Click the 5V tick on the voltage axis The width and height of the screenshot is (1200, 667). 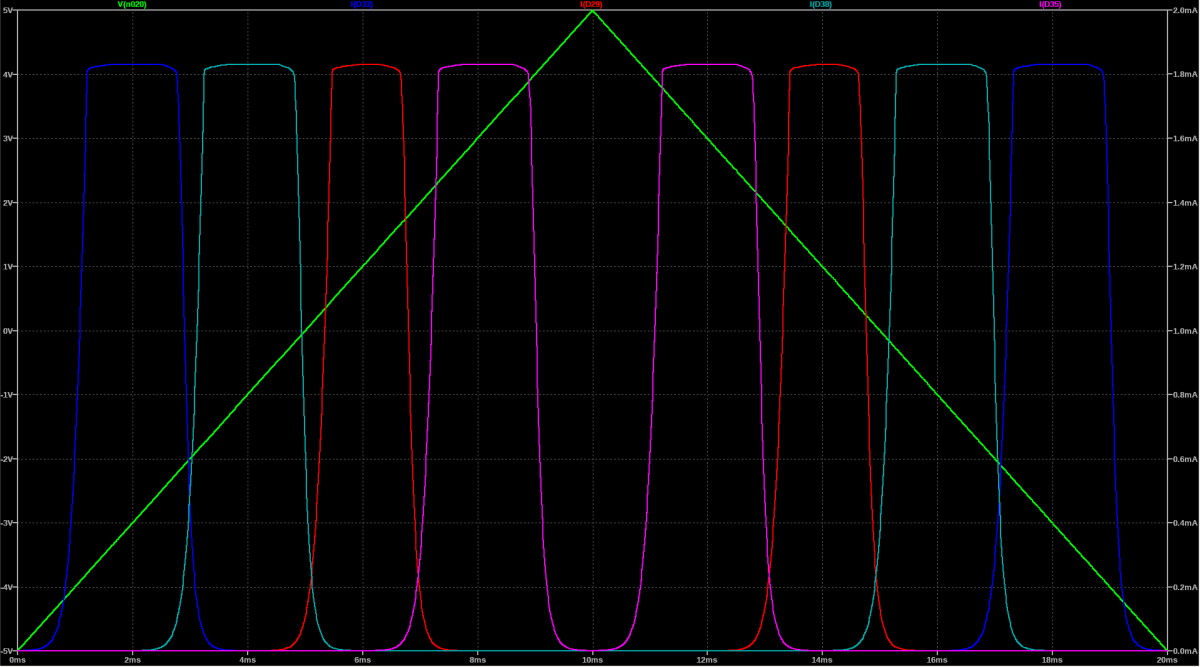point(7,10)
